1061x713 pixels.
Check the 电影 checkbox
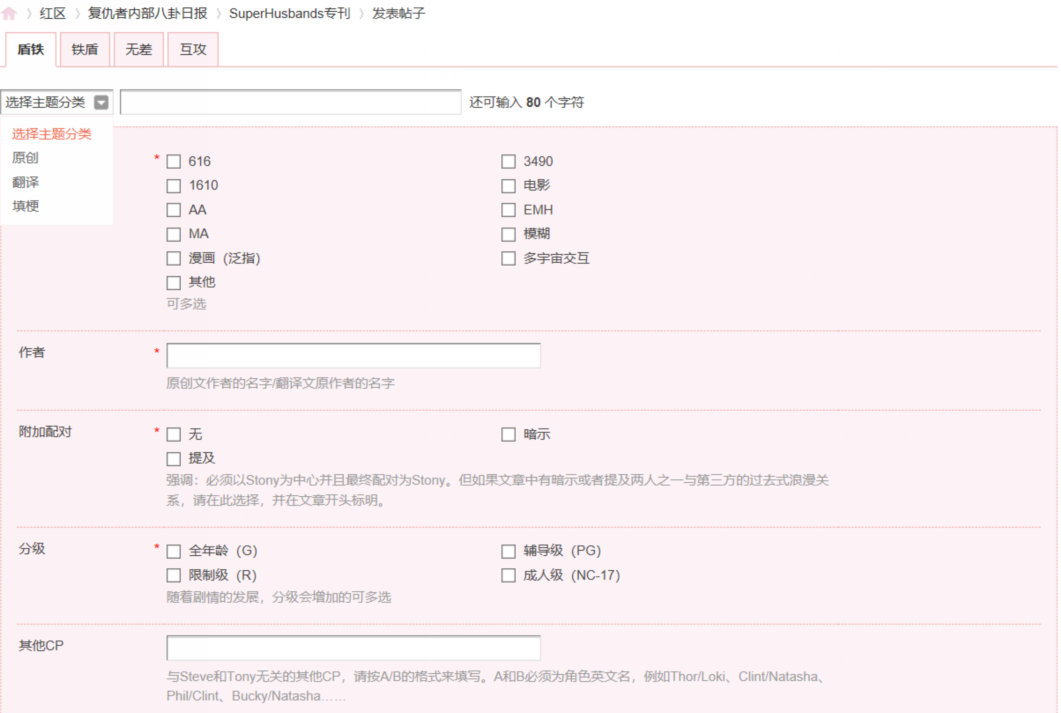[x=508, y=185]
